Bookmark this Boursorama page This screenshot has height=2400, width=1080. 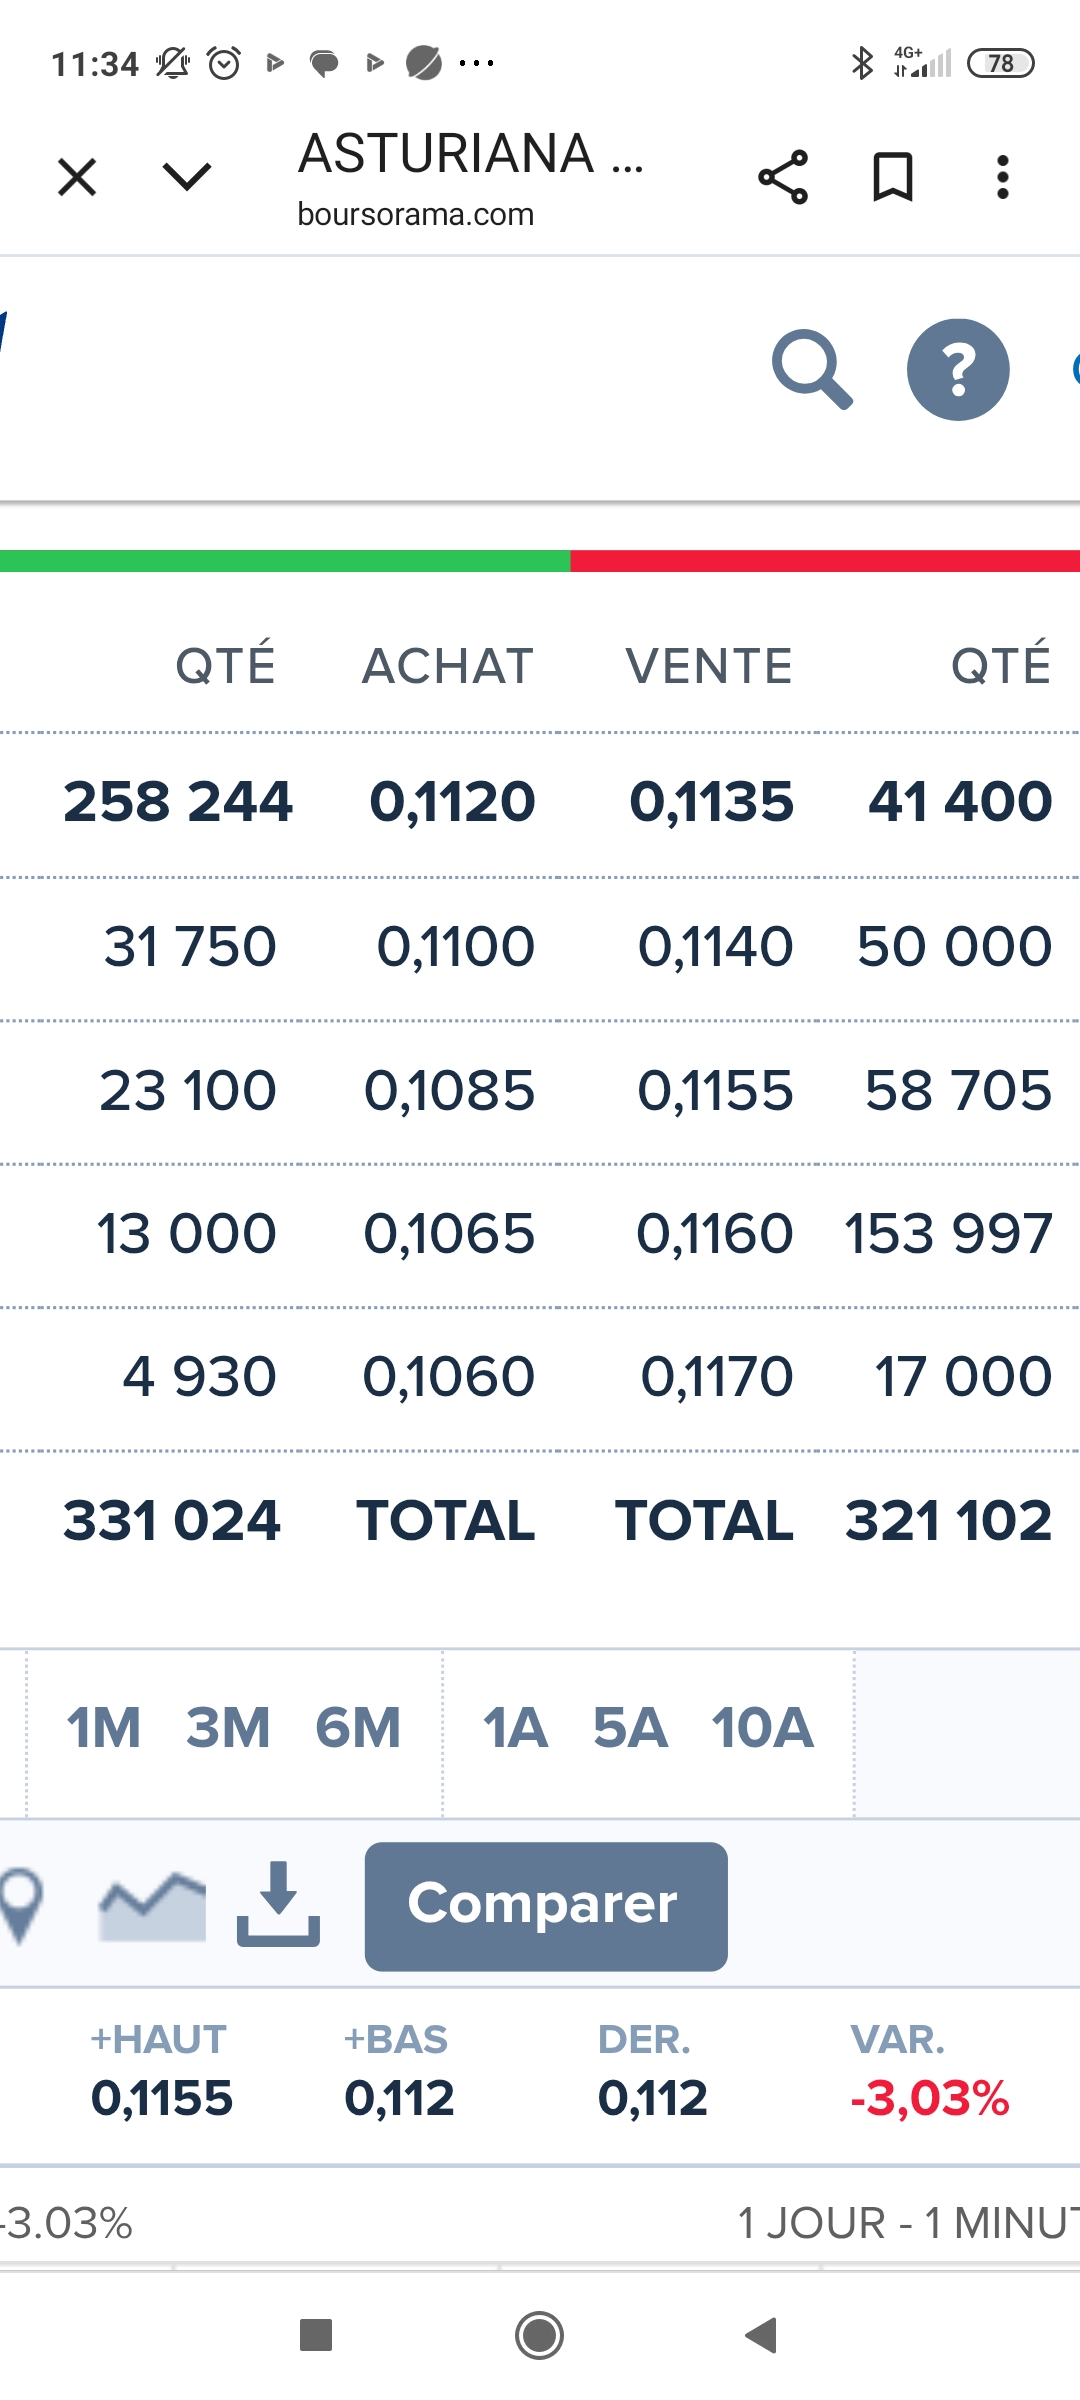click(x=892, y=178)
